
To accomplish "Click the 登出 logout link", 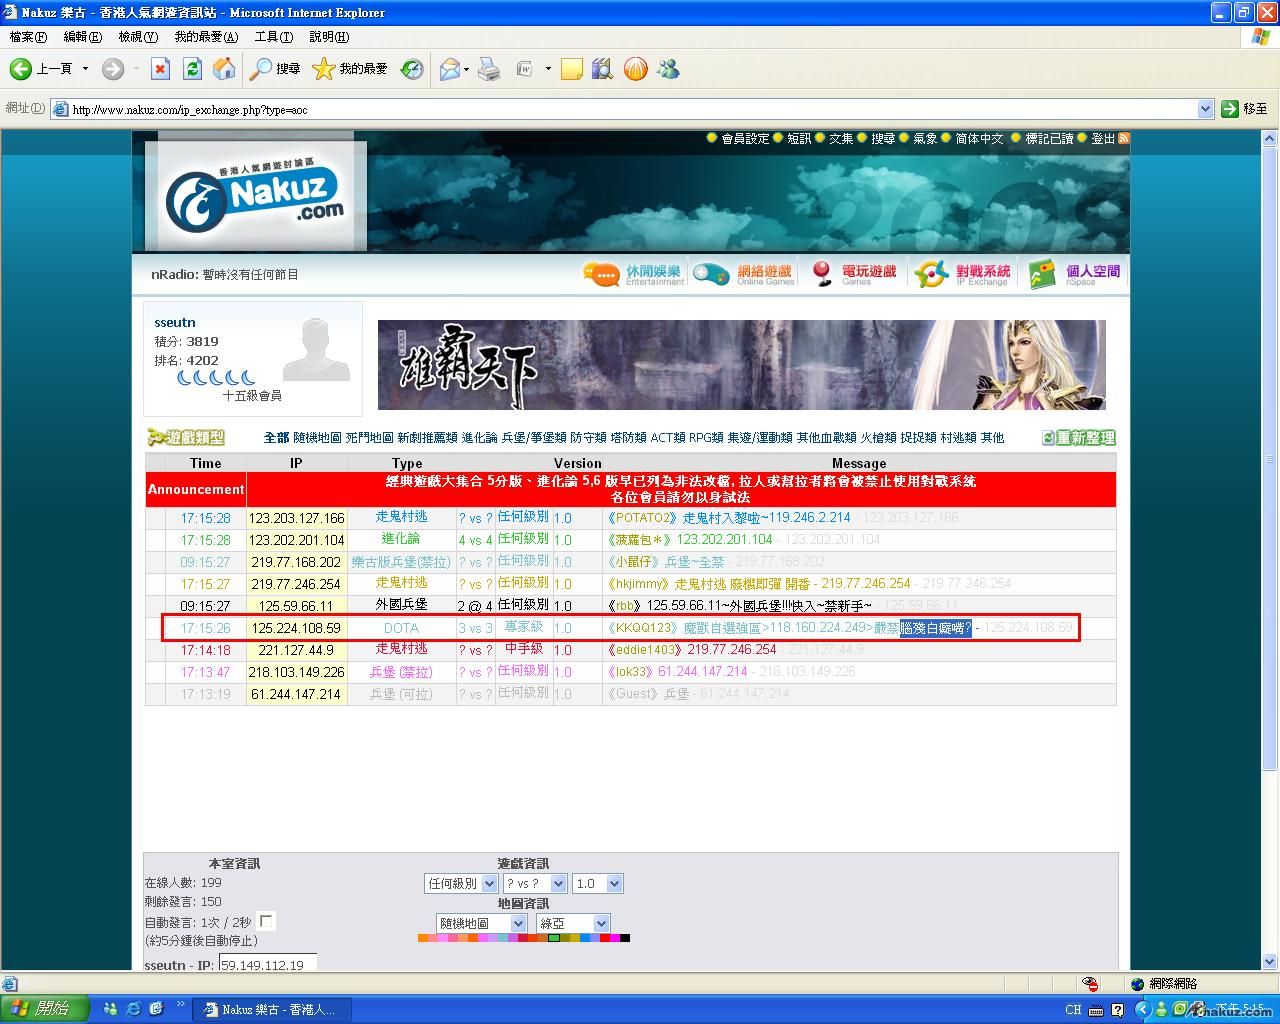I will pyautogui.click(x=1103, y=138).
